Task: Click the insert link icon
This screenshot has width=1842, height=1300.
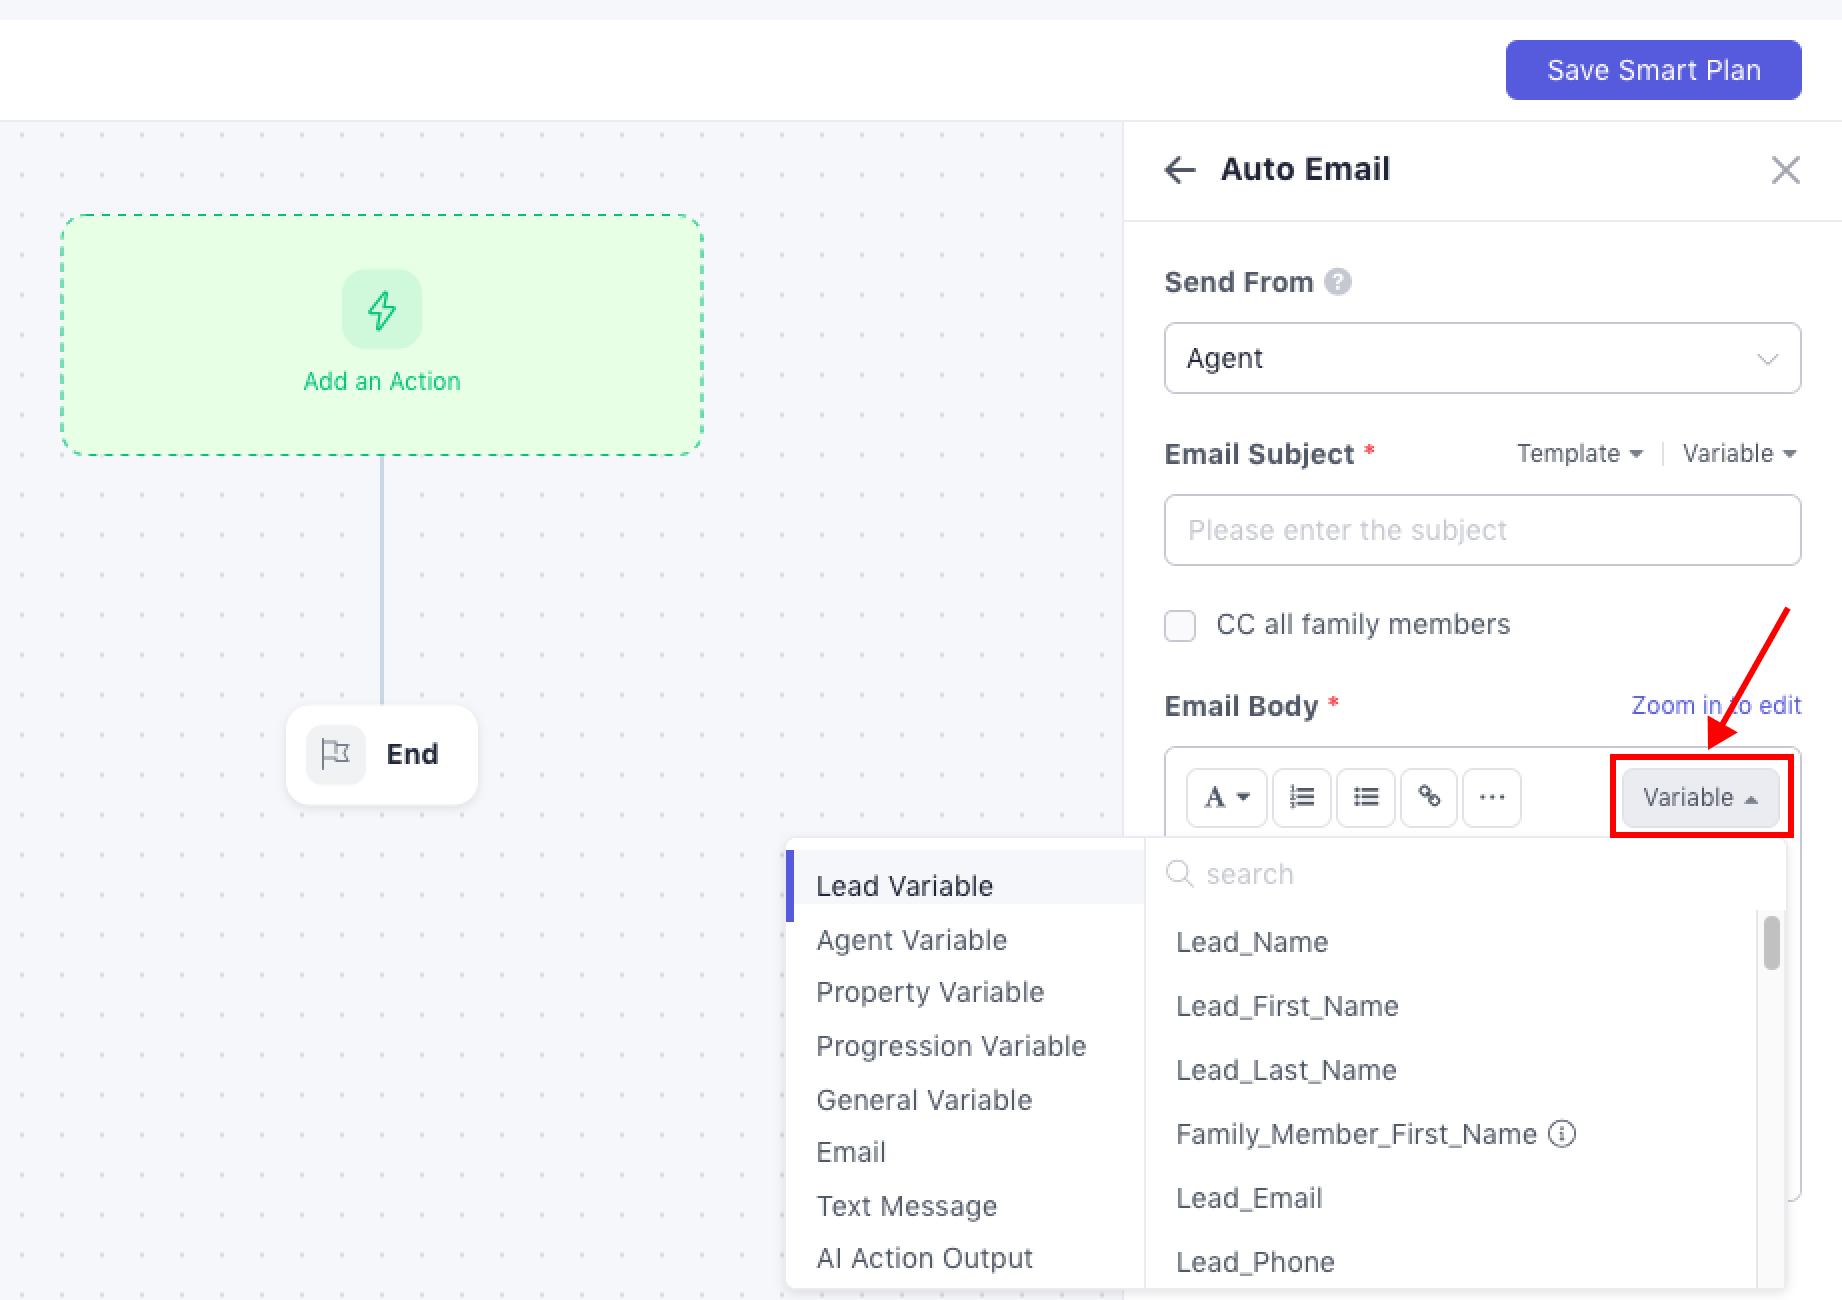Action: coord(1429,797)
